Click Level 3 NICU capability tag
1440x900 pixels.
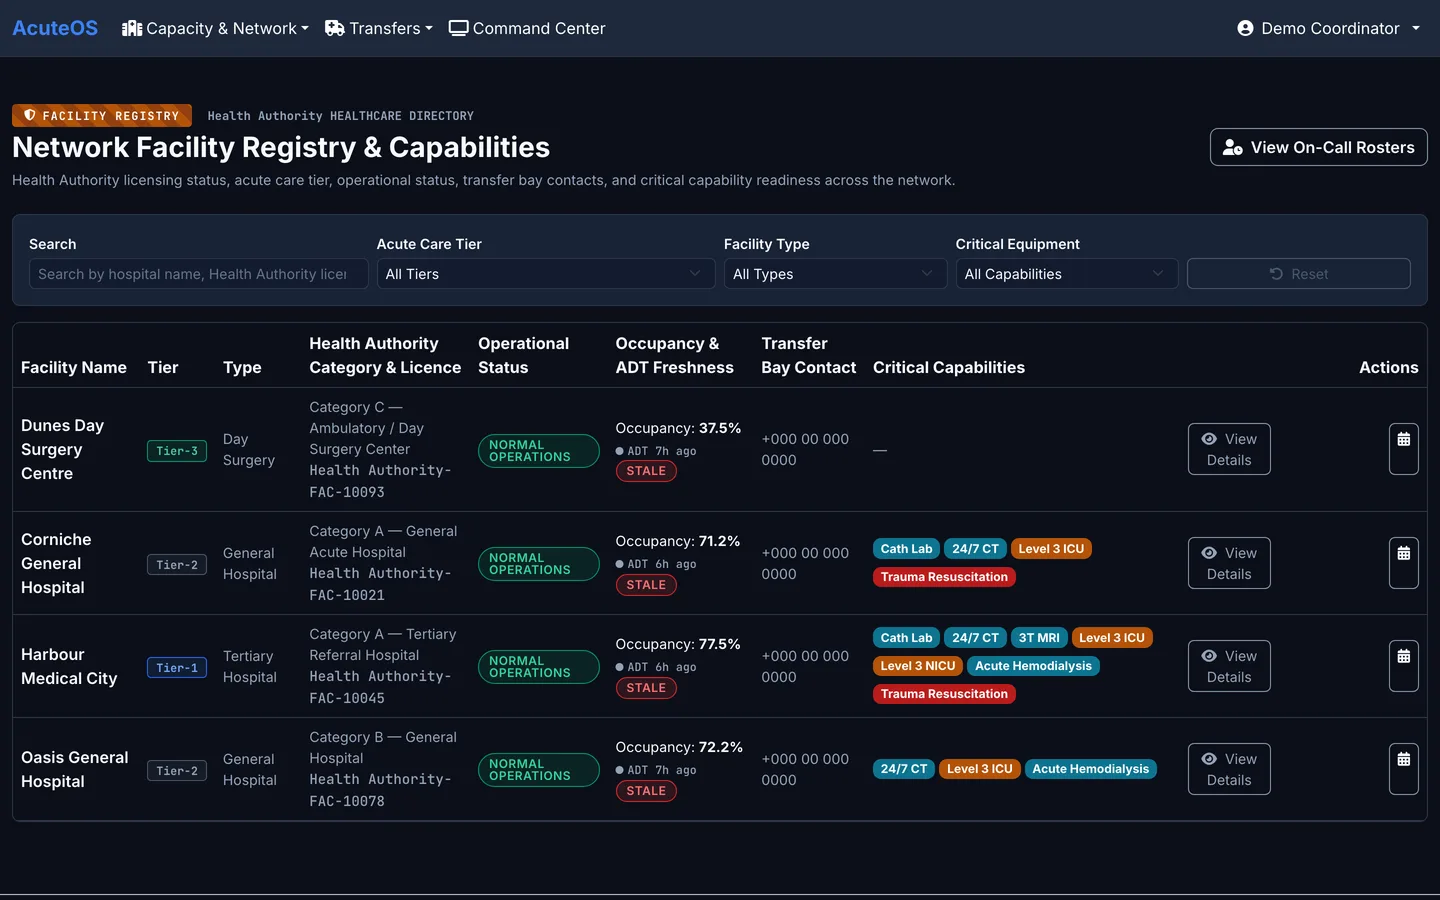coord(918,666)
